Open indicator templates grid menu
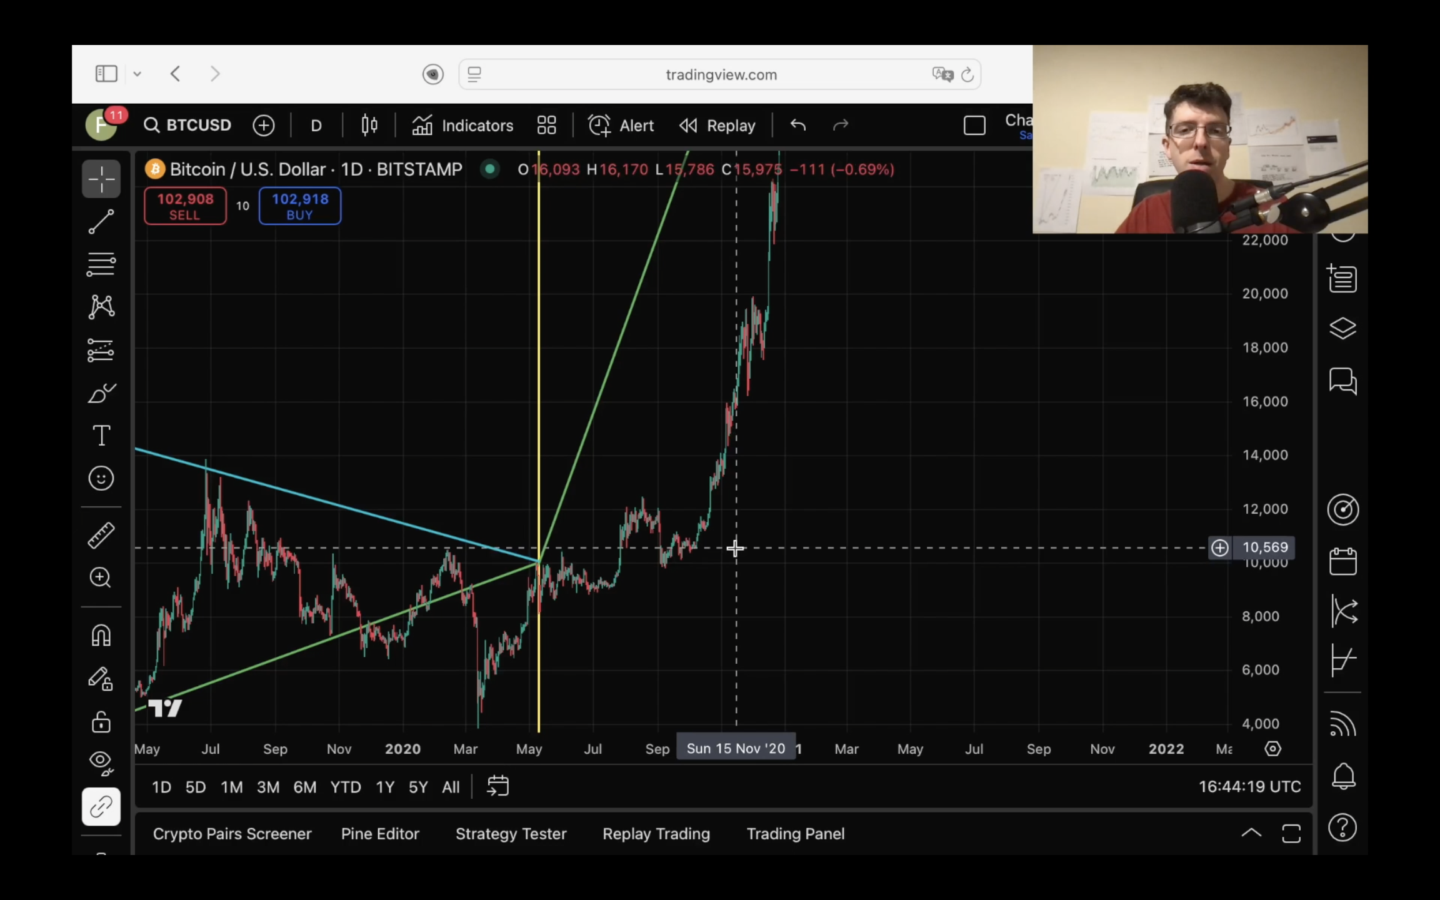1440x900 pixels. click(546, 125)
